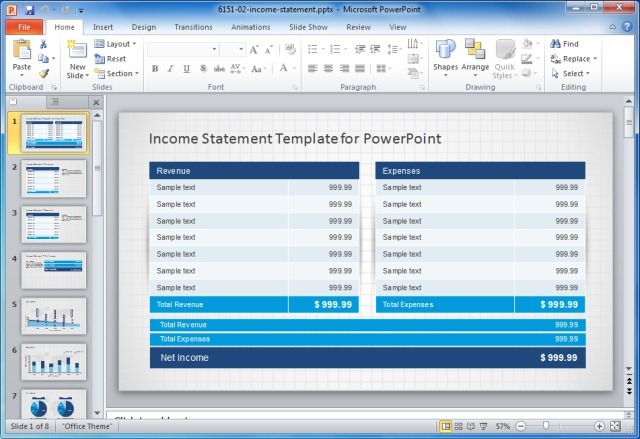Cut selection with the scissors icon
The image size is (640, 439).
coord(43,44)
